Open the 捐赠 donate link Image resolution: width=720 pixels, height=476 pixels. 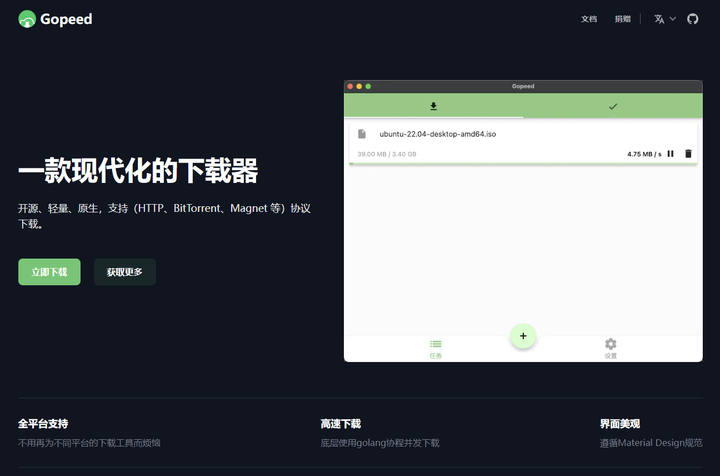pos(623,19)
